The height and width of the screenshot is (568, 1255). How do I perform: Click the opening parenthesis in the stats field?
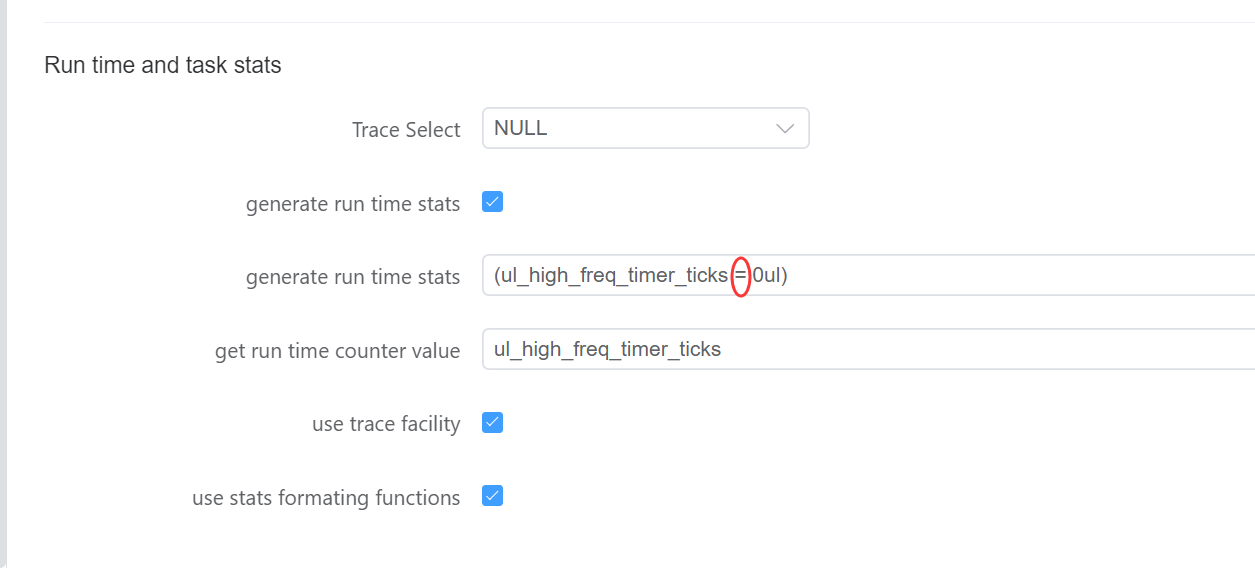pos(497,276)
